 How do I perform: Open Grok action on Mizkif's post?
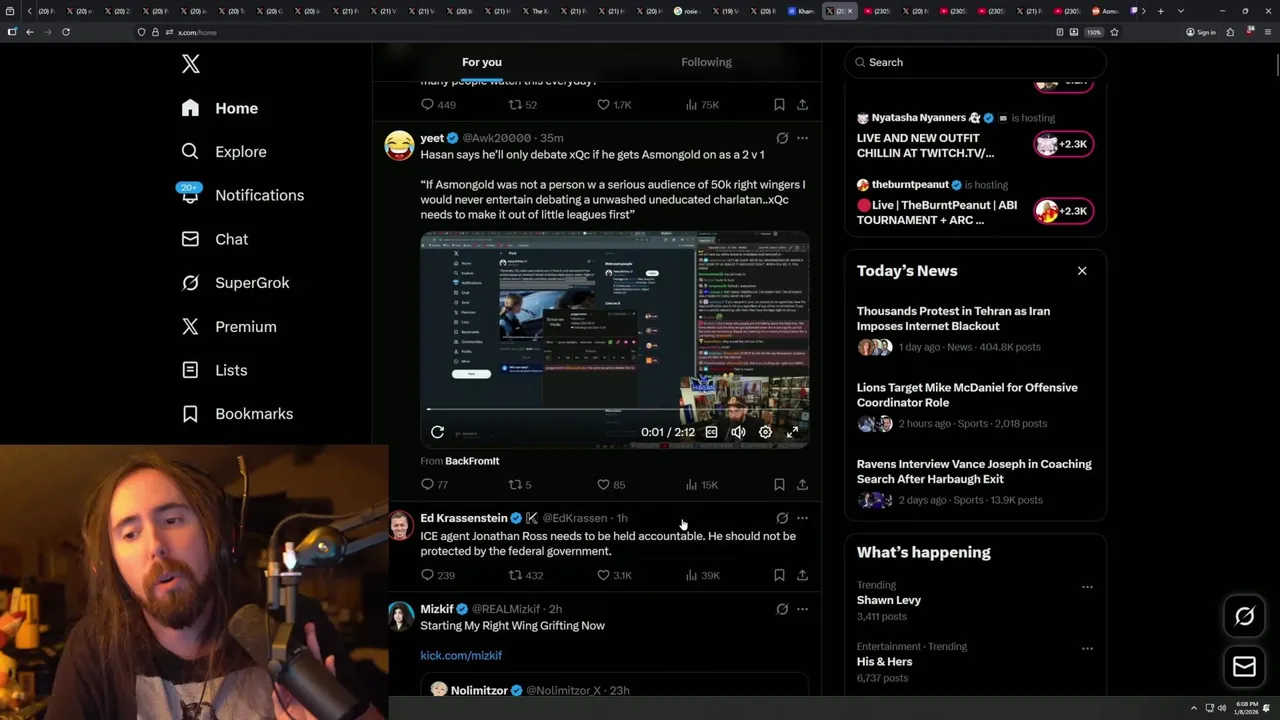(x=782, y=609)
